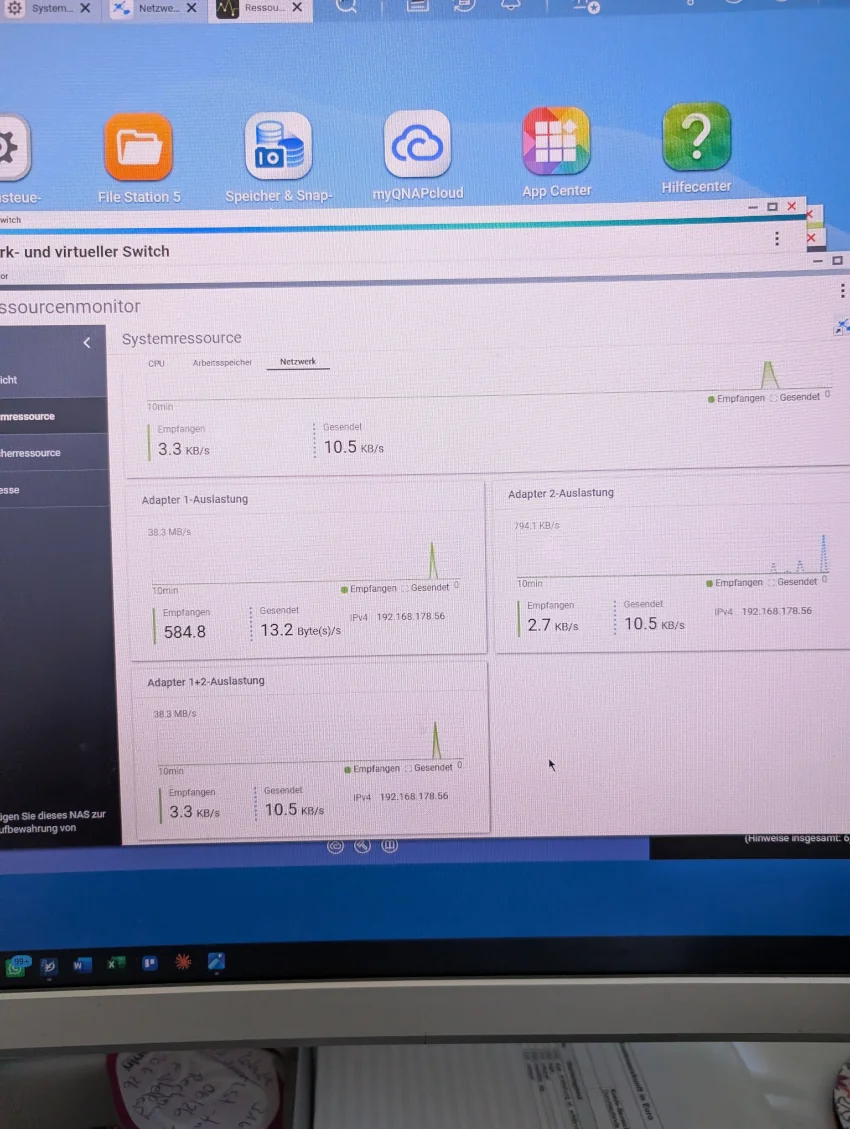The height and width of the screenshot is (1129, 850).
Task: Toggle Gesendet legend in Adapter 1+2-Auslastung chart
Action: pos(428,768)
